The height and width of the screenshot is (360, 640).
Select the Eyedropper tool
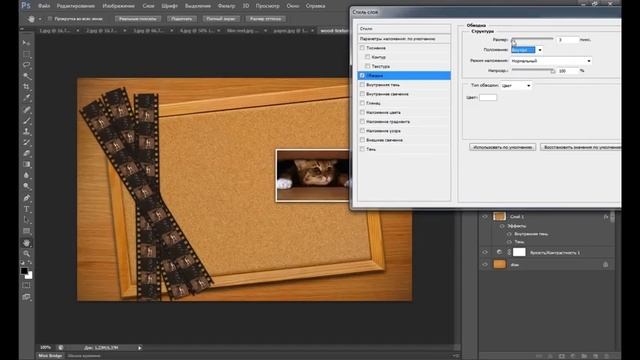tap(27, 98)
